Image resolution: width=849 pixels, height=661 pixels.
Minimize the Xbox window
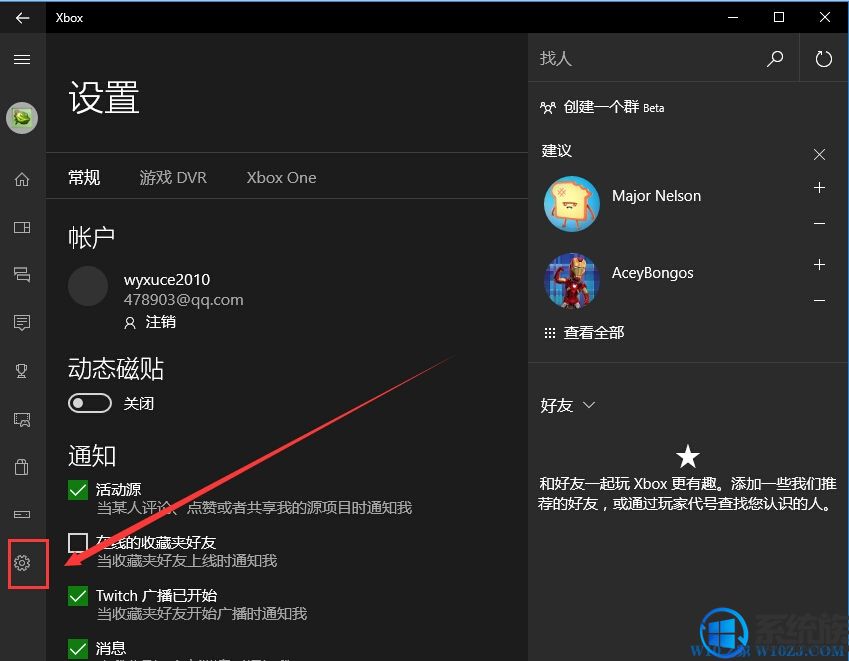pyautogui.click(x=733, y=17)
